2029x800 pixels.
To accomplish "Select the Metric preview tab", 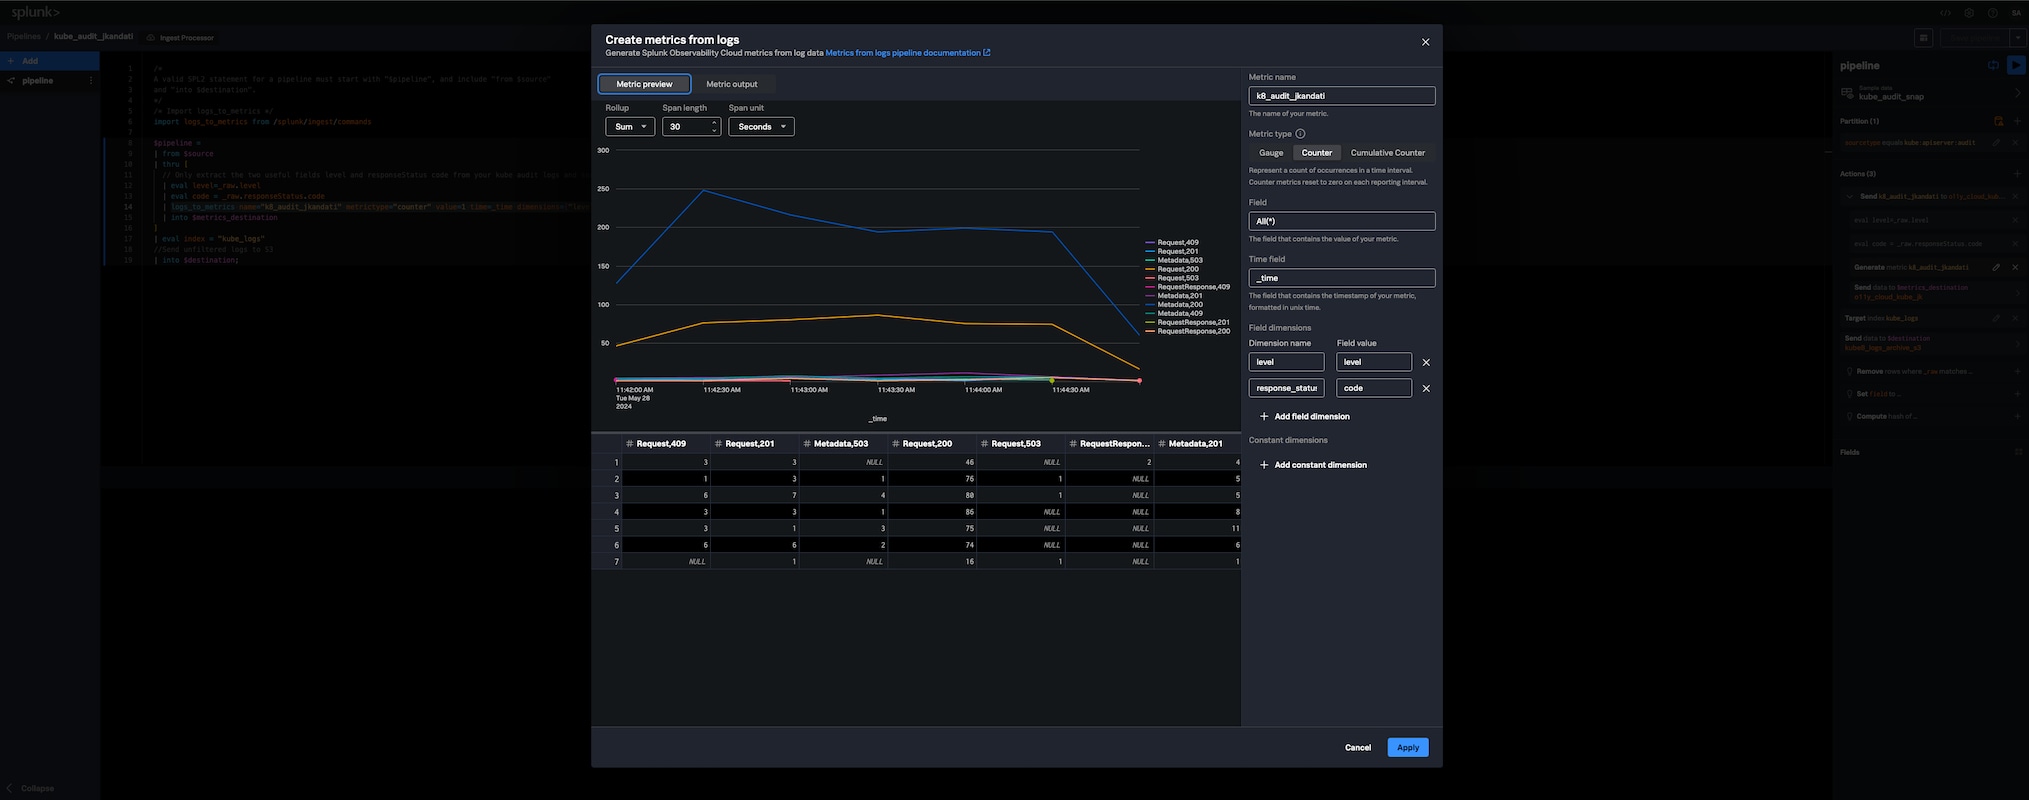I will (x=644, y=84).
